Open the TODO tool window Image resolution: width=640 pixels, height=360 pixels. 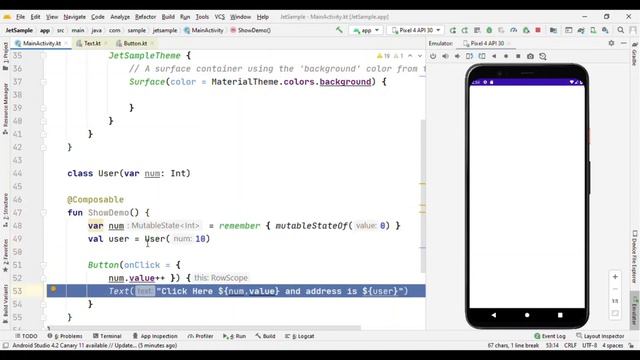click(x=26, y=336)
